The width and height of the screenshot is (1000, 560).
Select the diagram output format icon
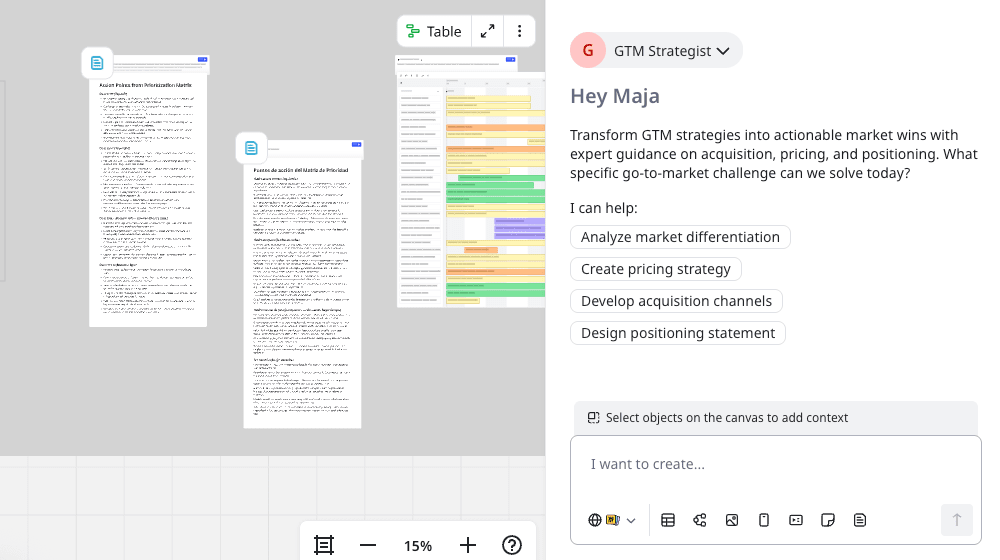click(x=700, y=520)
